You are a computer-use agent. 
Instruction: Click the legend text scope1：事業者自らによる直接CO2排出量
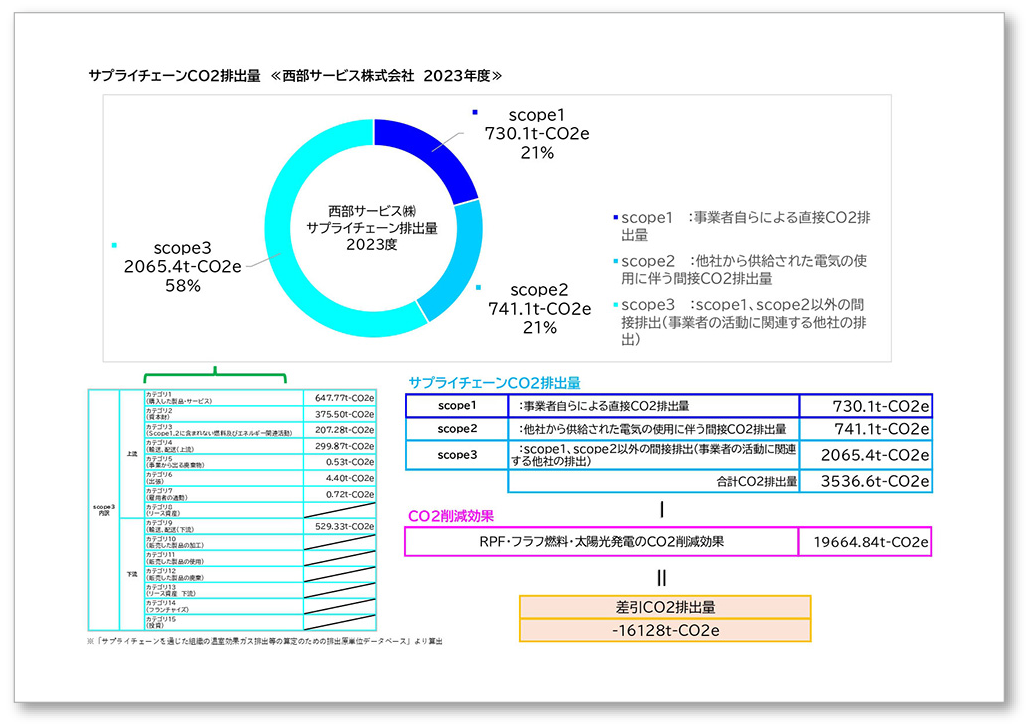coord(746,226)
